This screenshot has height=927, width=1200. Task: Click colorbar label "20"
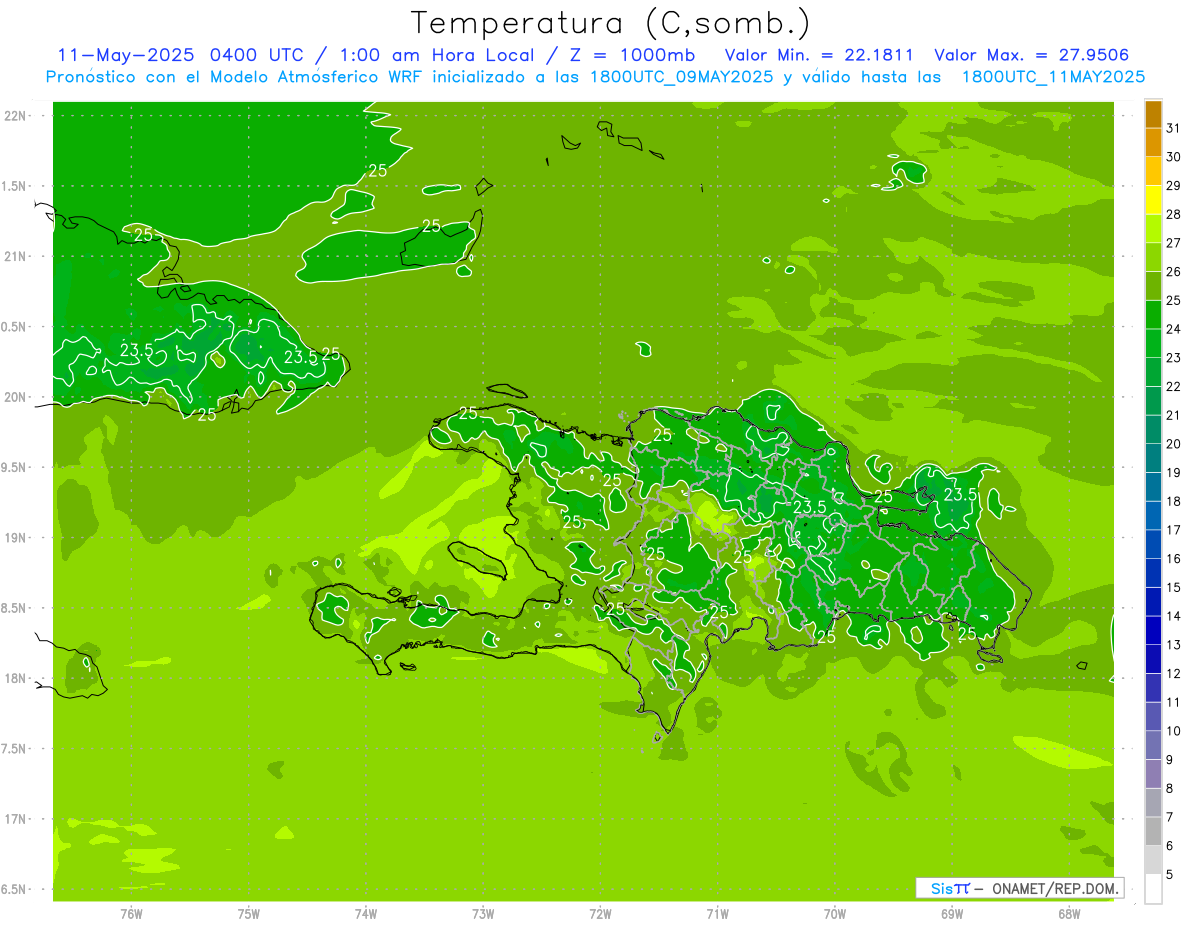click(1174, 444)
